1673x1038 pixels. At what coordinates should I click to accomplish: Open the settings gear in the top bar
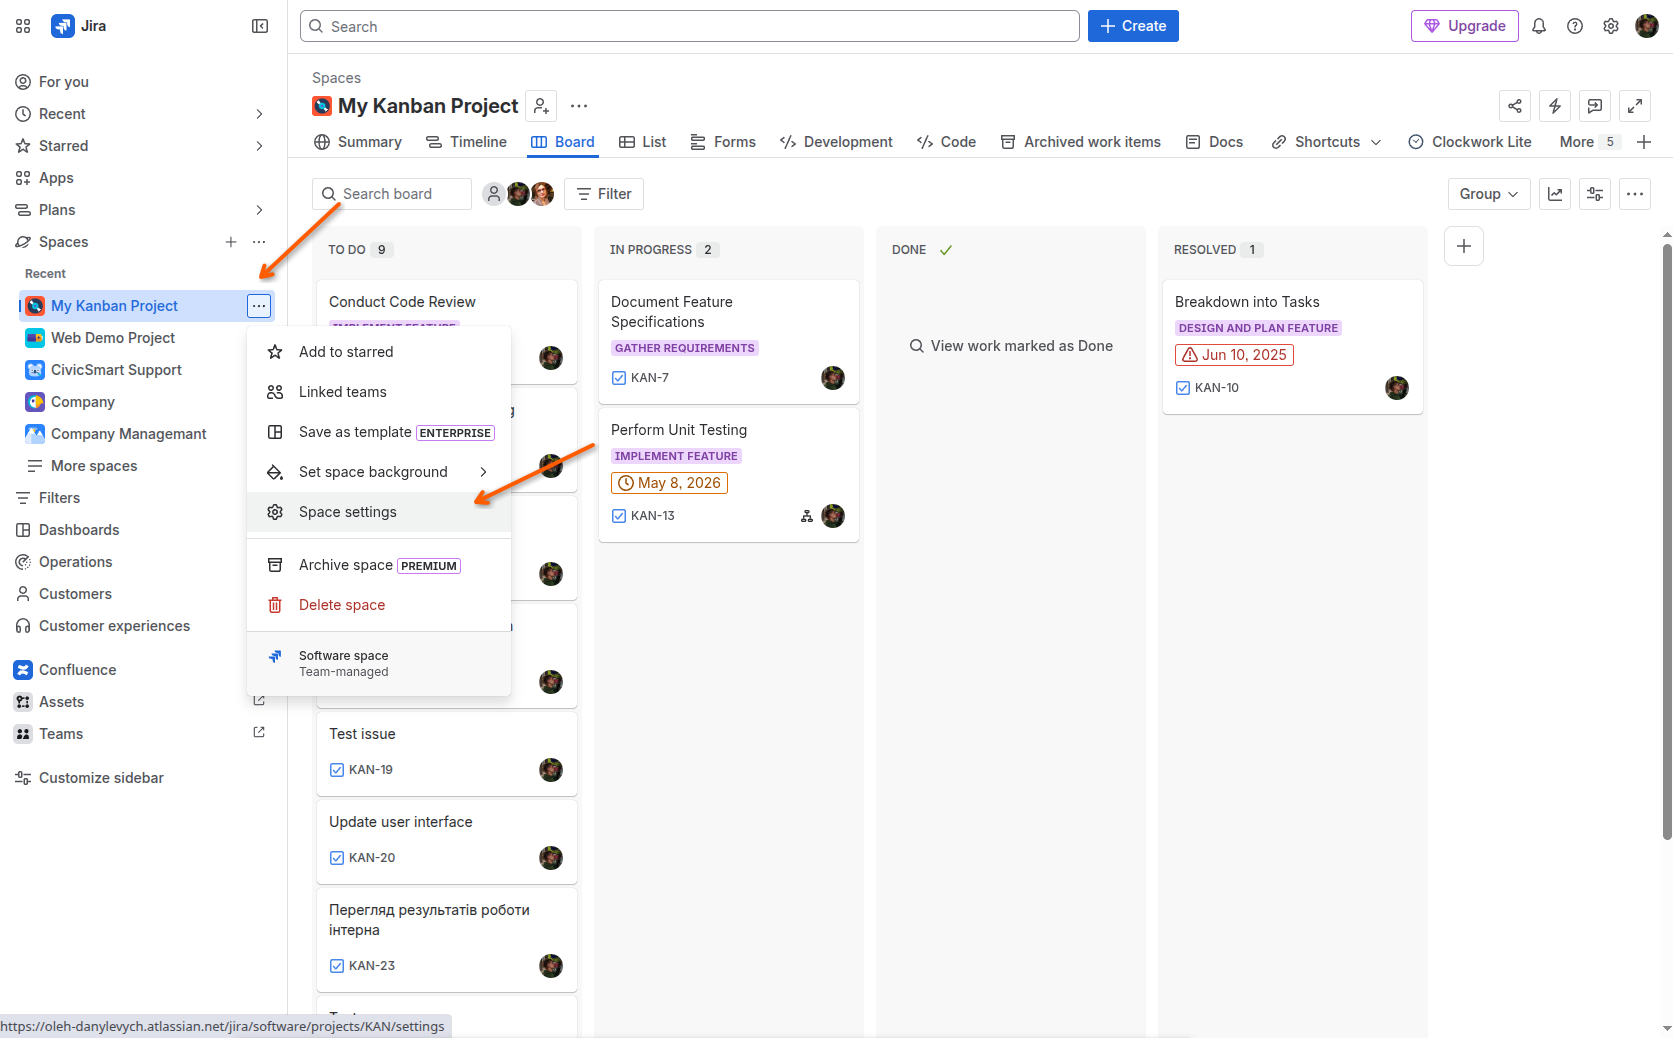coord(1611,26)
